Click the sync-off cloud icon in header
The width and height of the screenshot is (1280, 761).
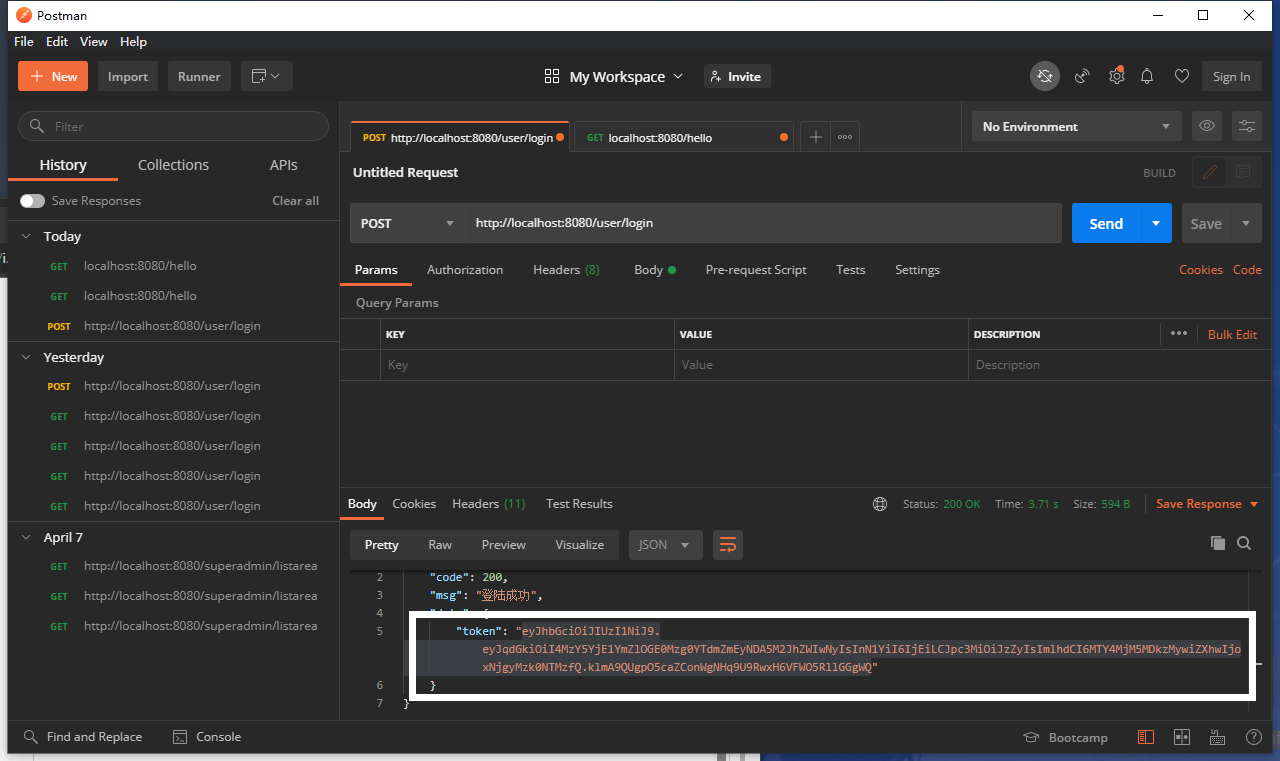click(x=1045, y=76)
